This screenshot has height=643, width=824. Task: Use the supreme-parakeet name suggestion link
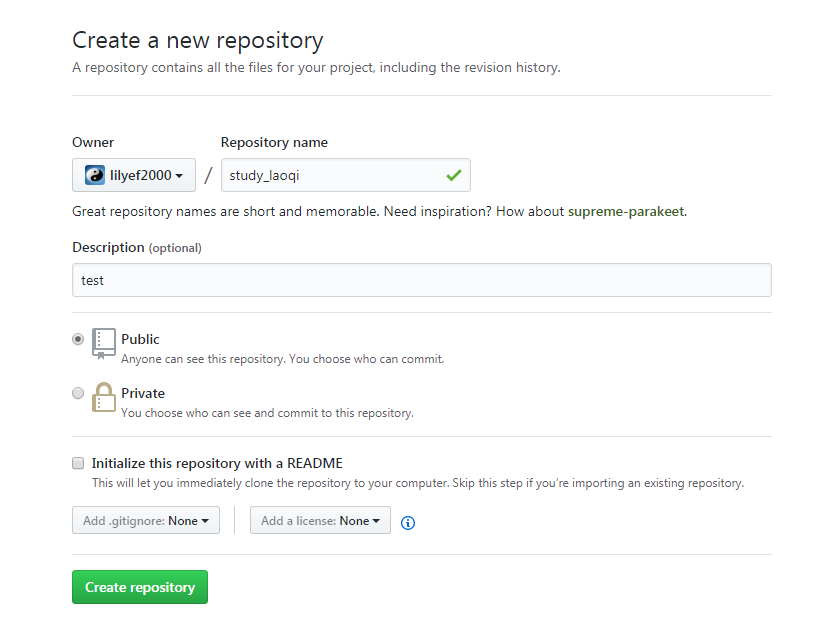(626, 211)
